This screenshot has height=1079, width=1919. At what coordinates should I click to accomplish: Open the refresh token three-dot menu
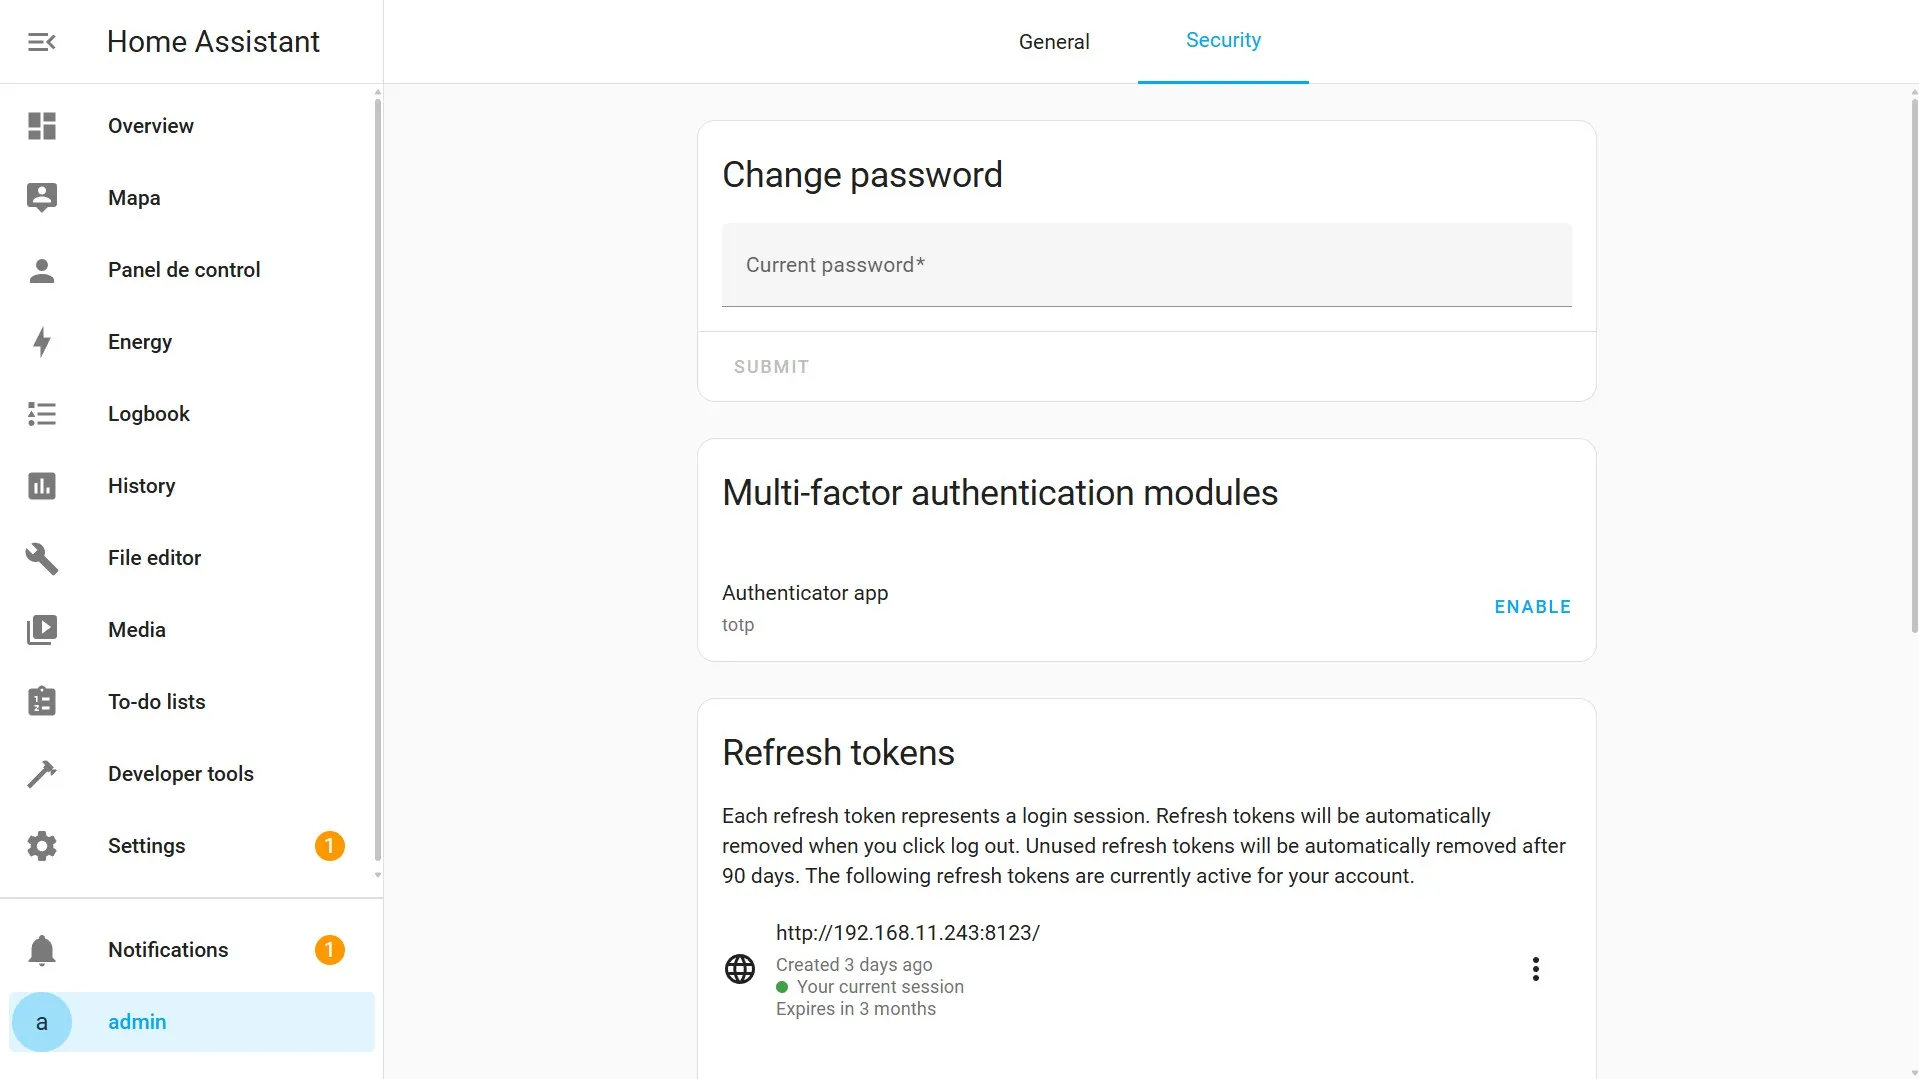pos(1536,969)
